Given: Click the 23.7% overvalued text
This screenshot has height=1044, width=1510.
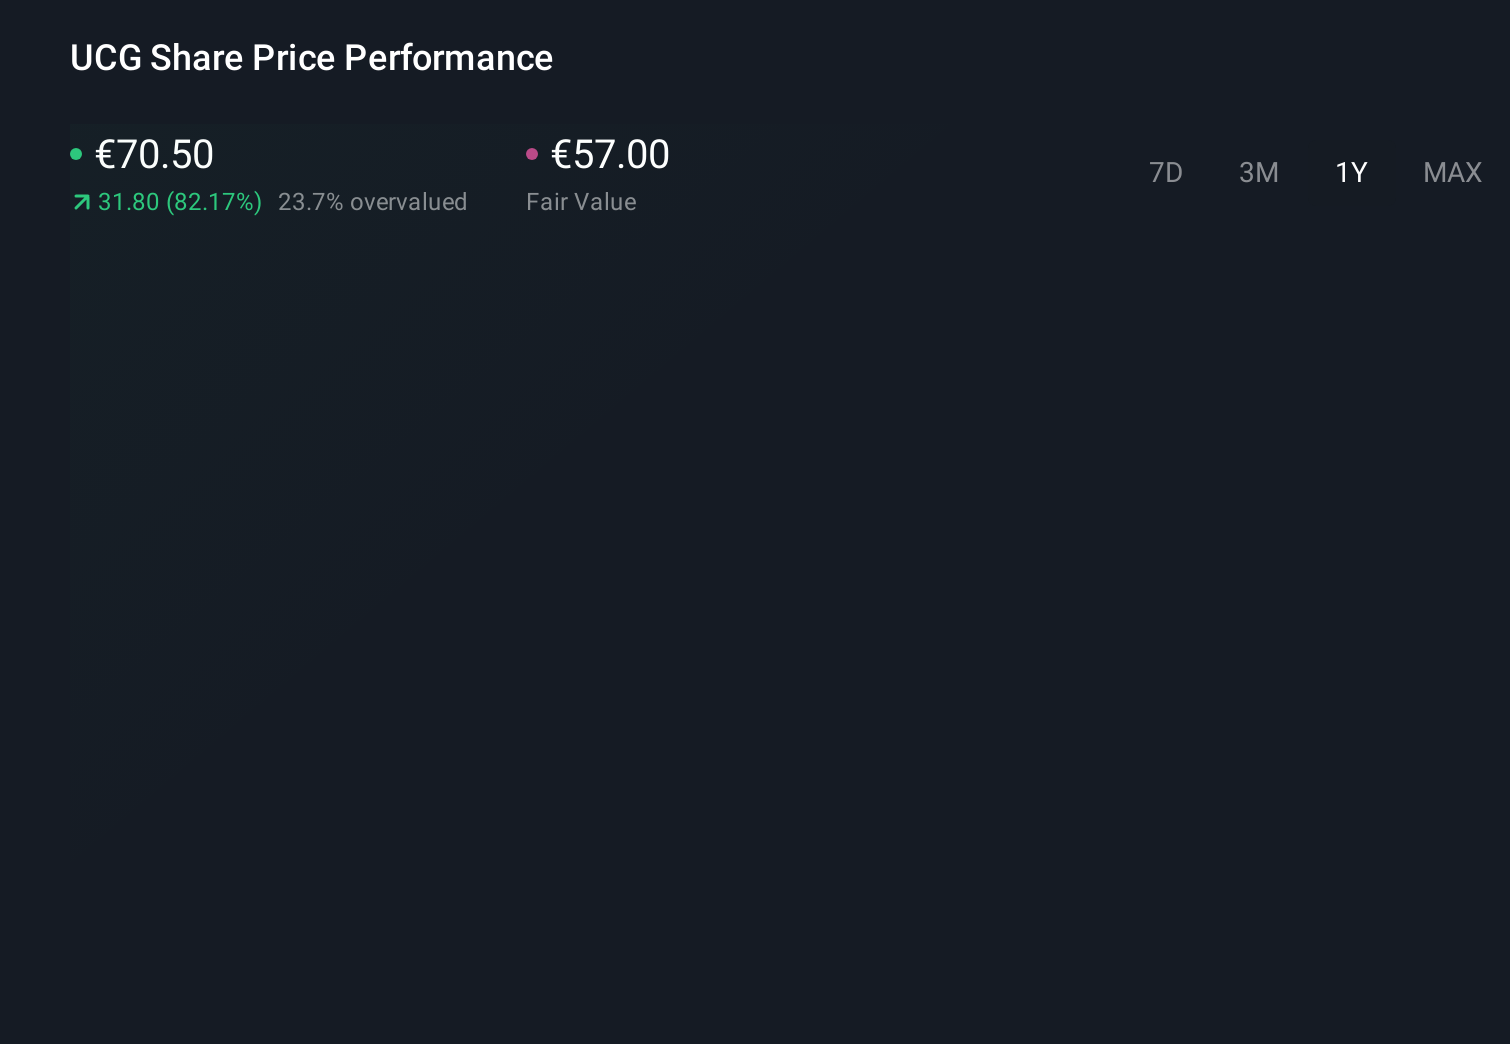Looking at the screenshot, I should click(x=372, y=202).
